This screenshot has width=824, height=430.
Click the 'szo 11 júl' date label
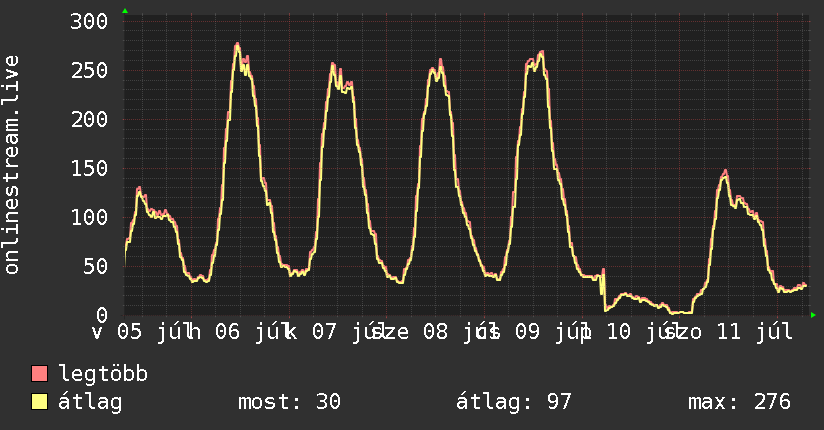(728, 332)
